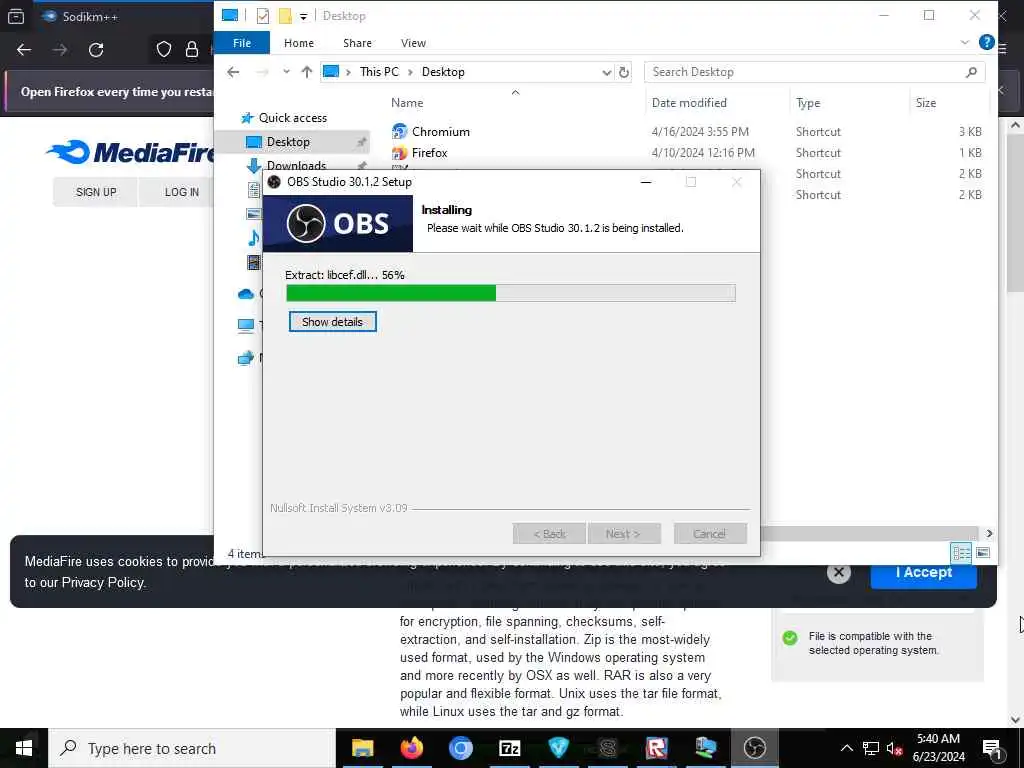Click LOG IN on MediaFire
The image size is (1024, 768).
pyautogui.click(x=182, y=192)
